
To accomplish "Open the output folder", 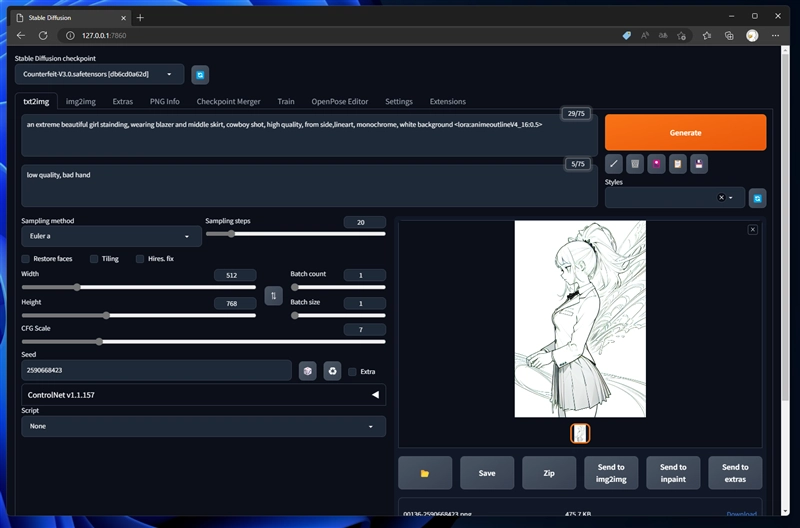I will click(425, 473).
